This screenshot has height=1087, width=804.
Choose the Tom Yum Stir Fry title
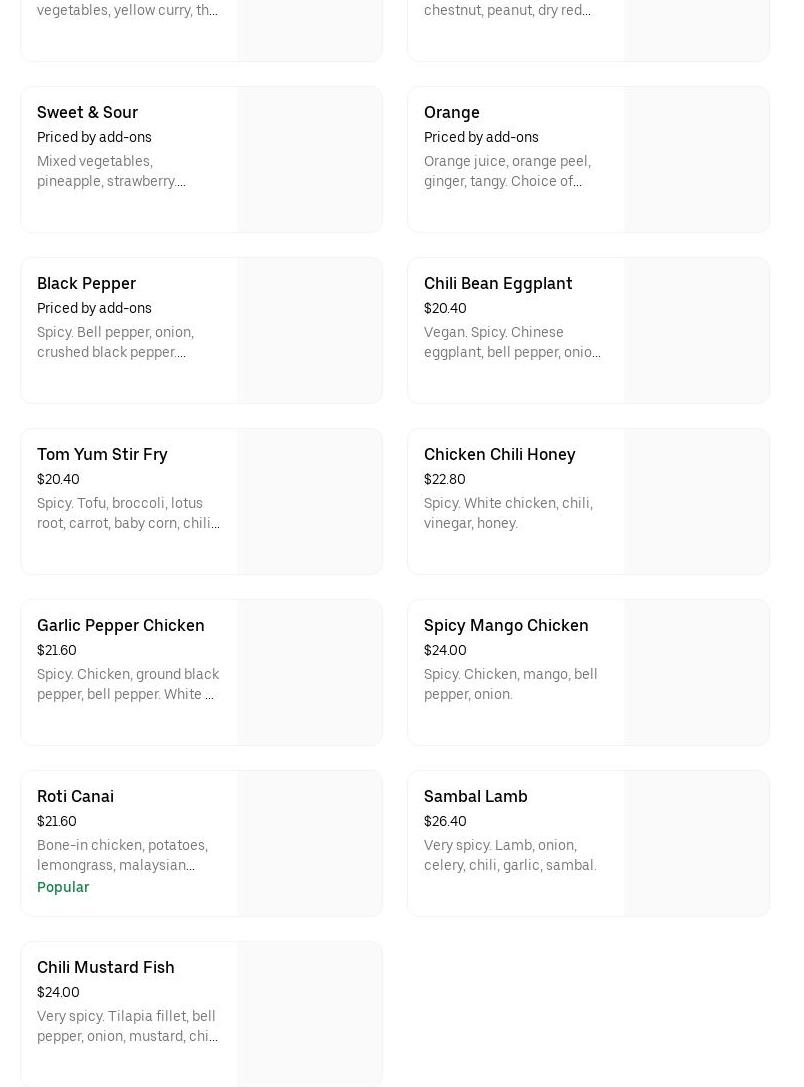pyautogui.click(x=102, y=454)
